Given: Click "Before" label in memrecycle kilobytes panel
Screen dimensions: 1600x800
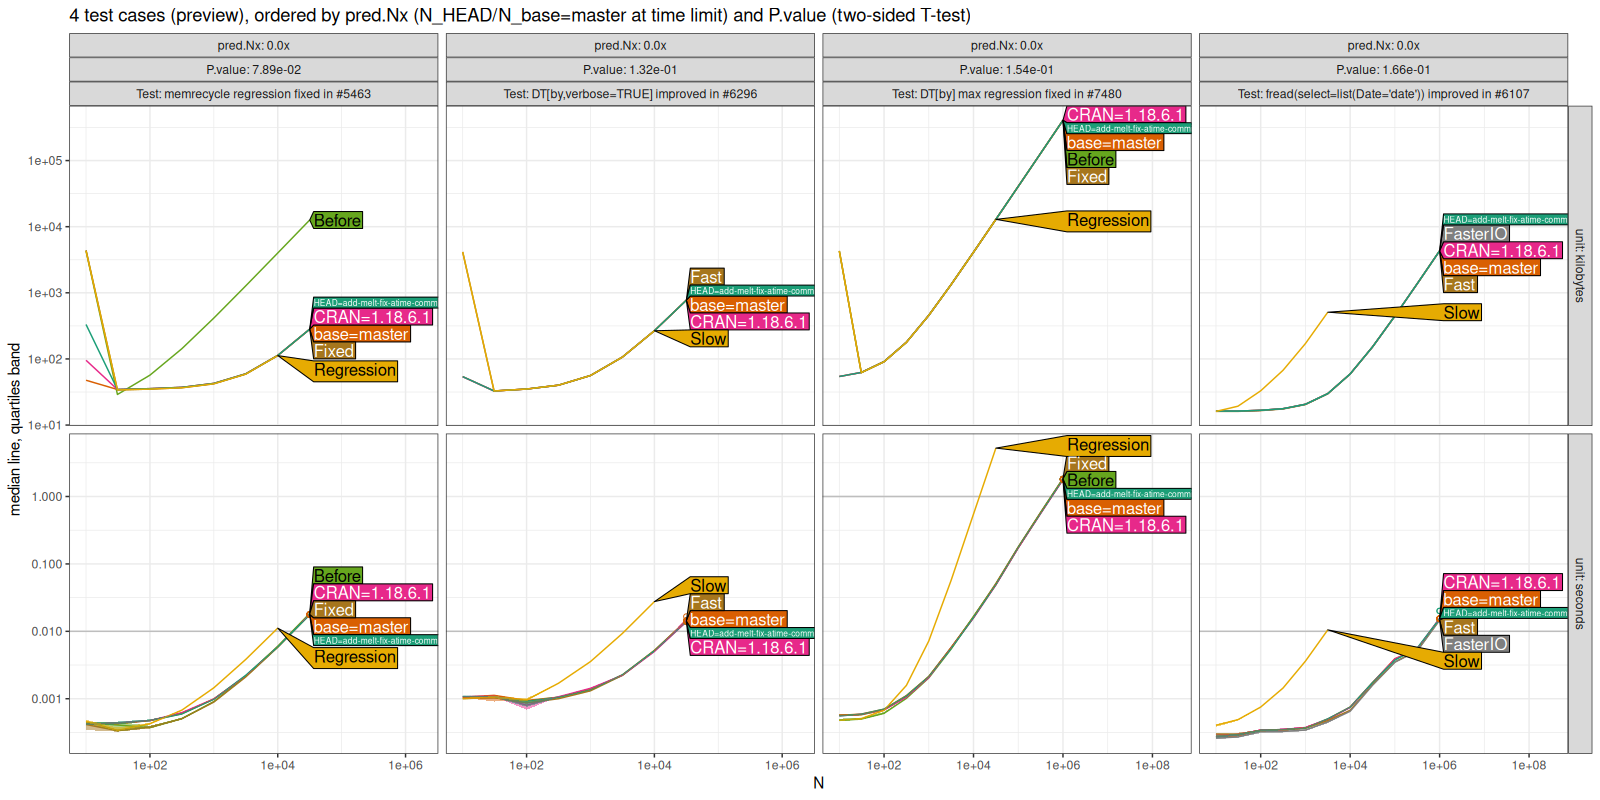Looking at the screenshot, I should (337, 221).
